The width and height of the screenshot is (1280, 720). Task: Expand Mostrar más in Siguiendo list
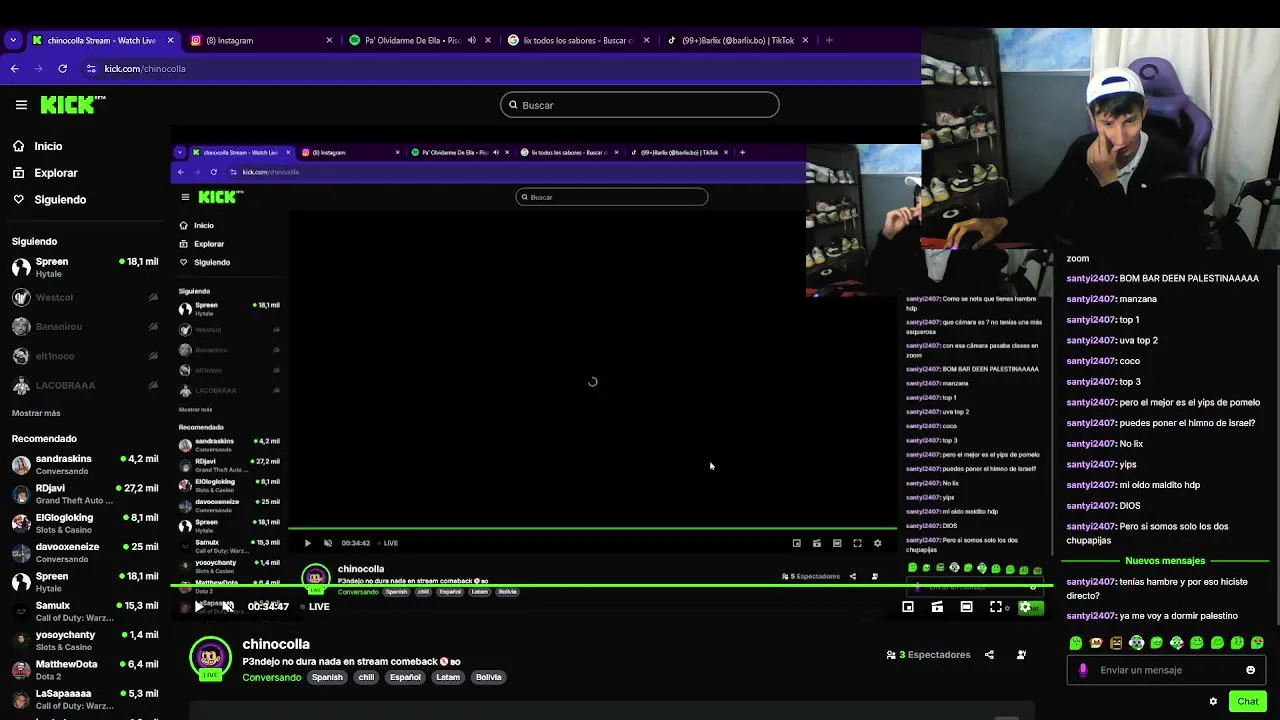[x=36, y=413]
